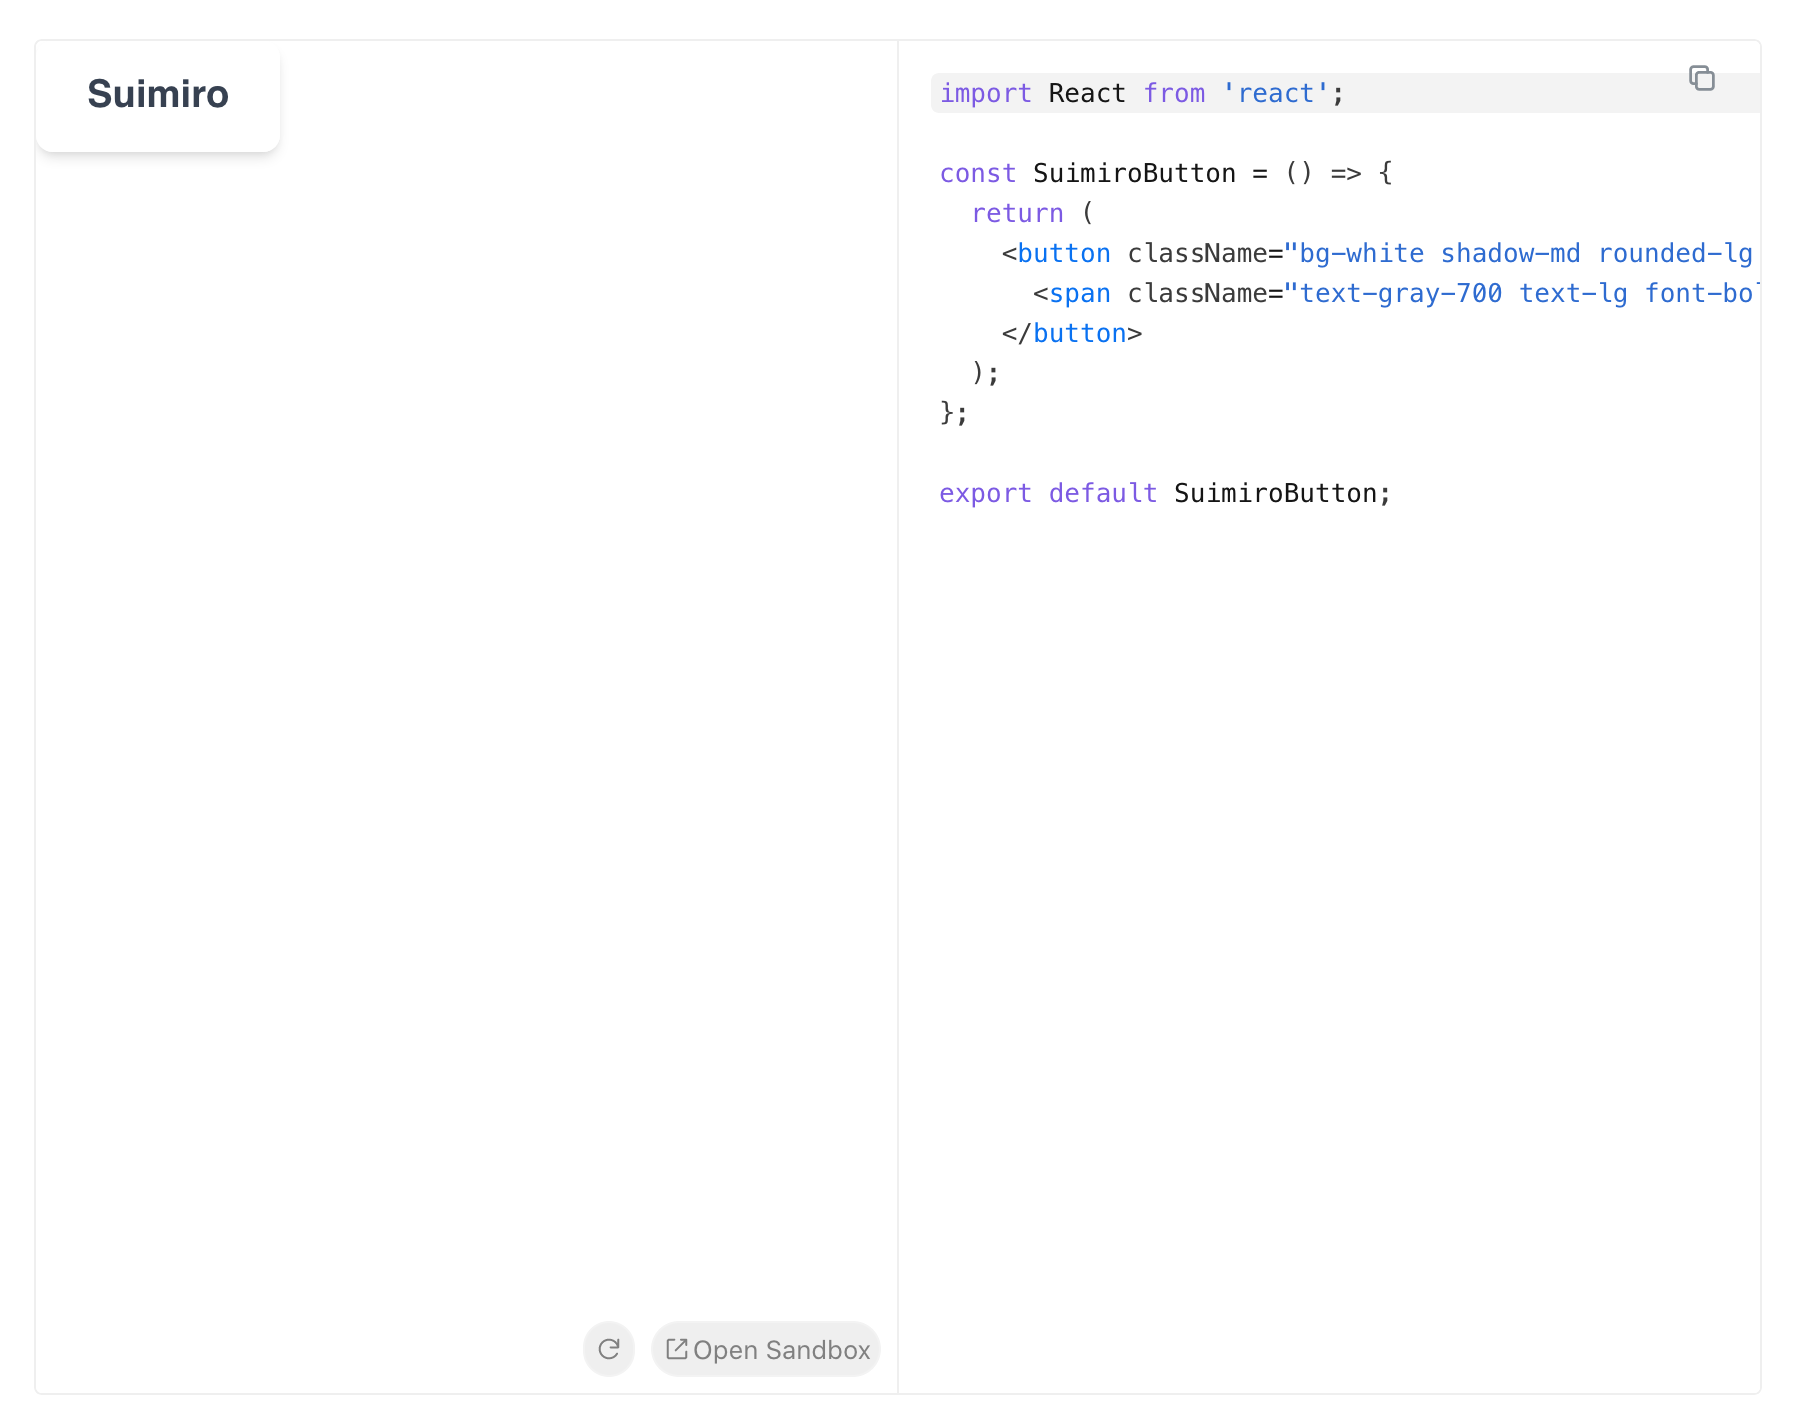Copy the code with the clipboard icon
Image resolution: width=1796 pixels, height=1425 pixels.
(x=1701, y=78)
